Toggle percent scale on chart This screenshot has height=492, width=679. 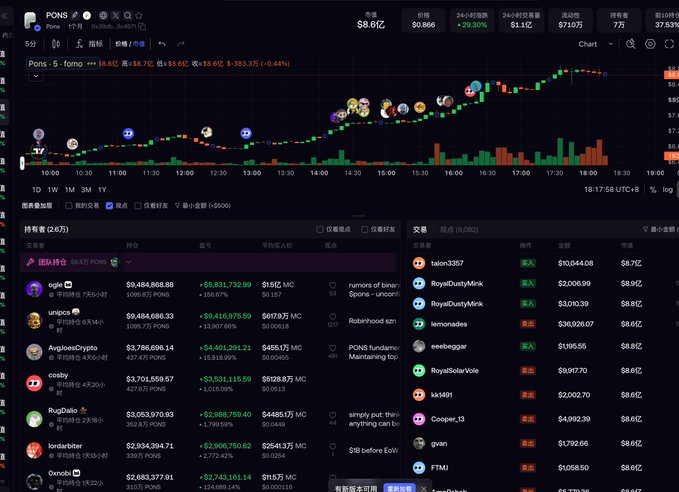click(653, 190)
